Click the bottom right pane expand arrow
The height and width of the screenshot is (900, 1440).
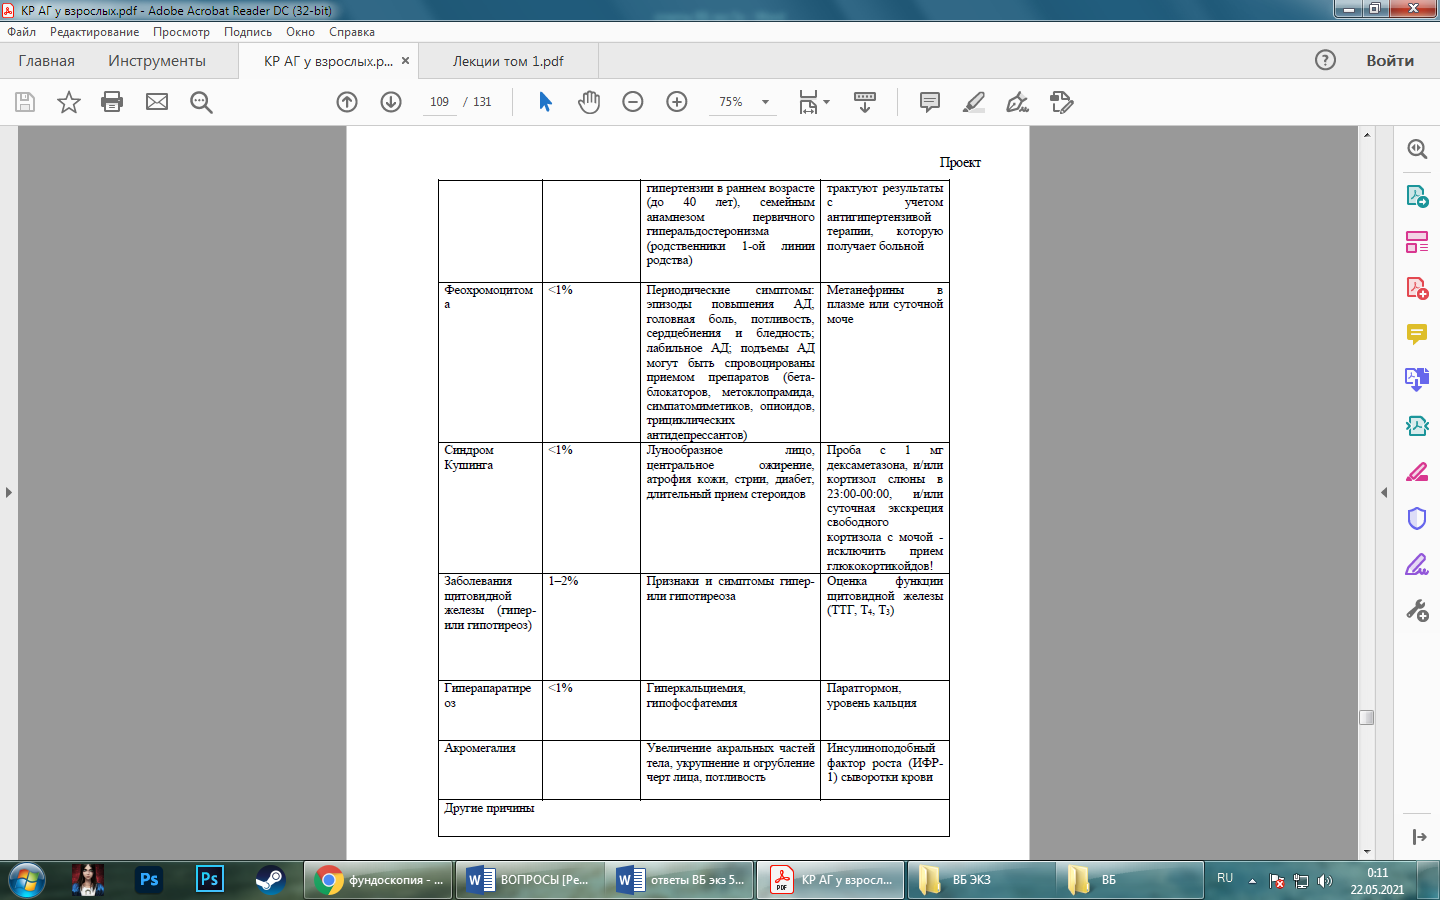[1419, 837]
